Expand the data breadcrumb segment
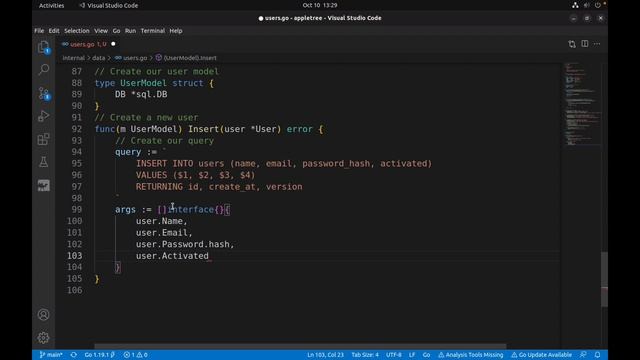Screen dimensions: 640x360 click(98, 58)
